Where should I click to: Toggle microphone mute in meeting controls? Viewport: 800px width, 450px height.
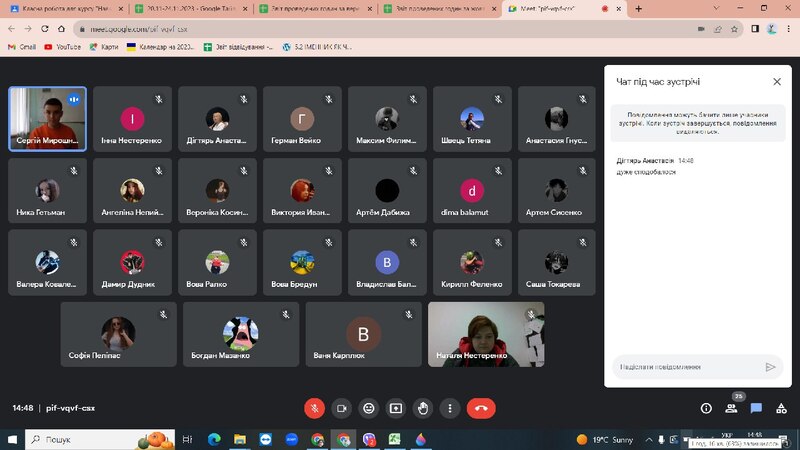(314, 408)
